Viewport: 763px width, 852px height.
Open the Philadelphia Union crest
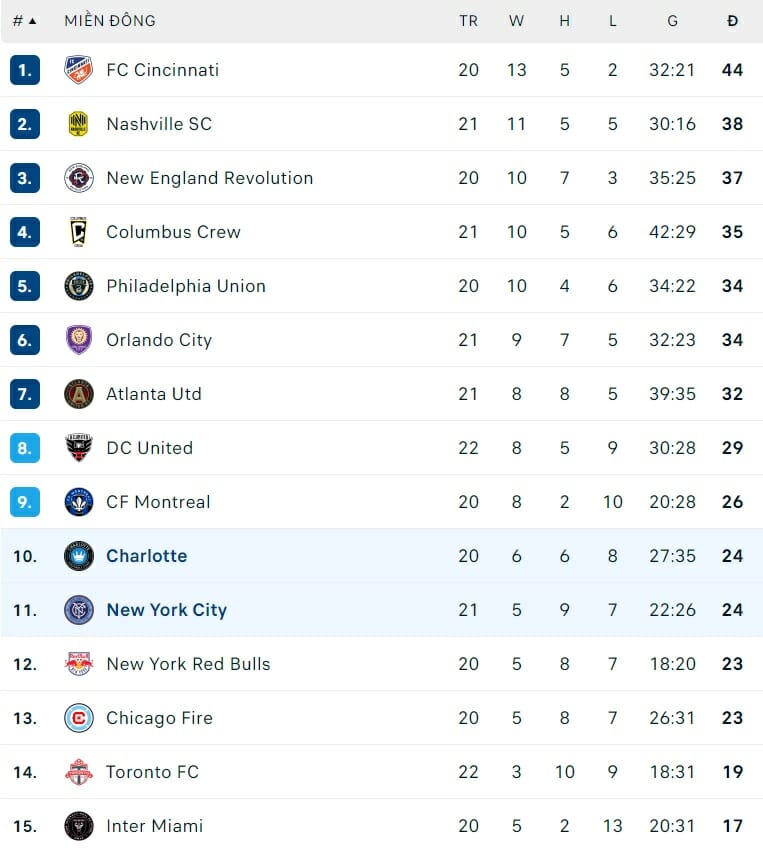tap(79, 286)
